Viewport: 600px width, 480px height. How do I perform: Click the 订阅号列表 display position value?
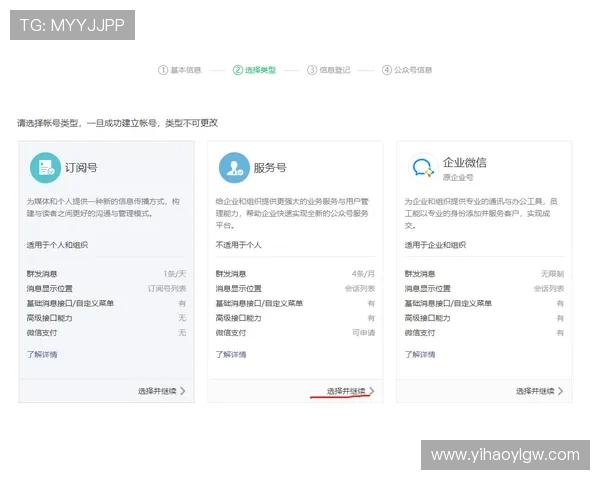click(167, 289)
